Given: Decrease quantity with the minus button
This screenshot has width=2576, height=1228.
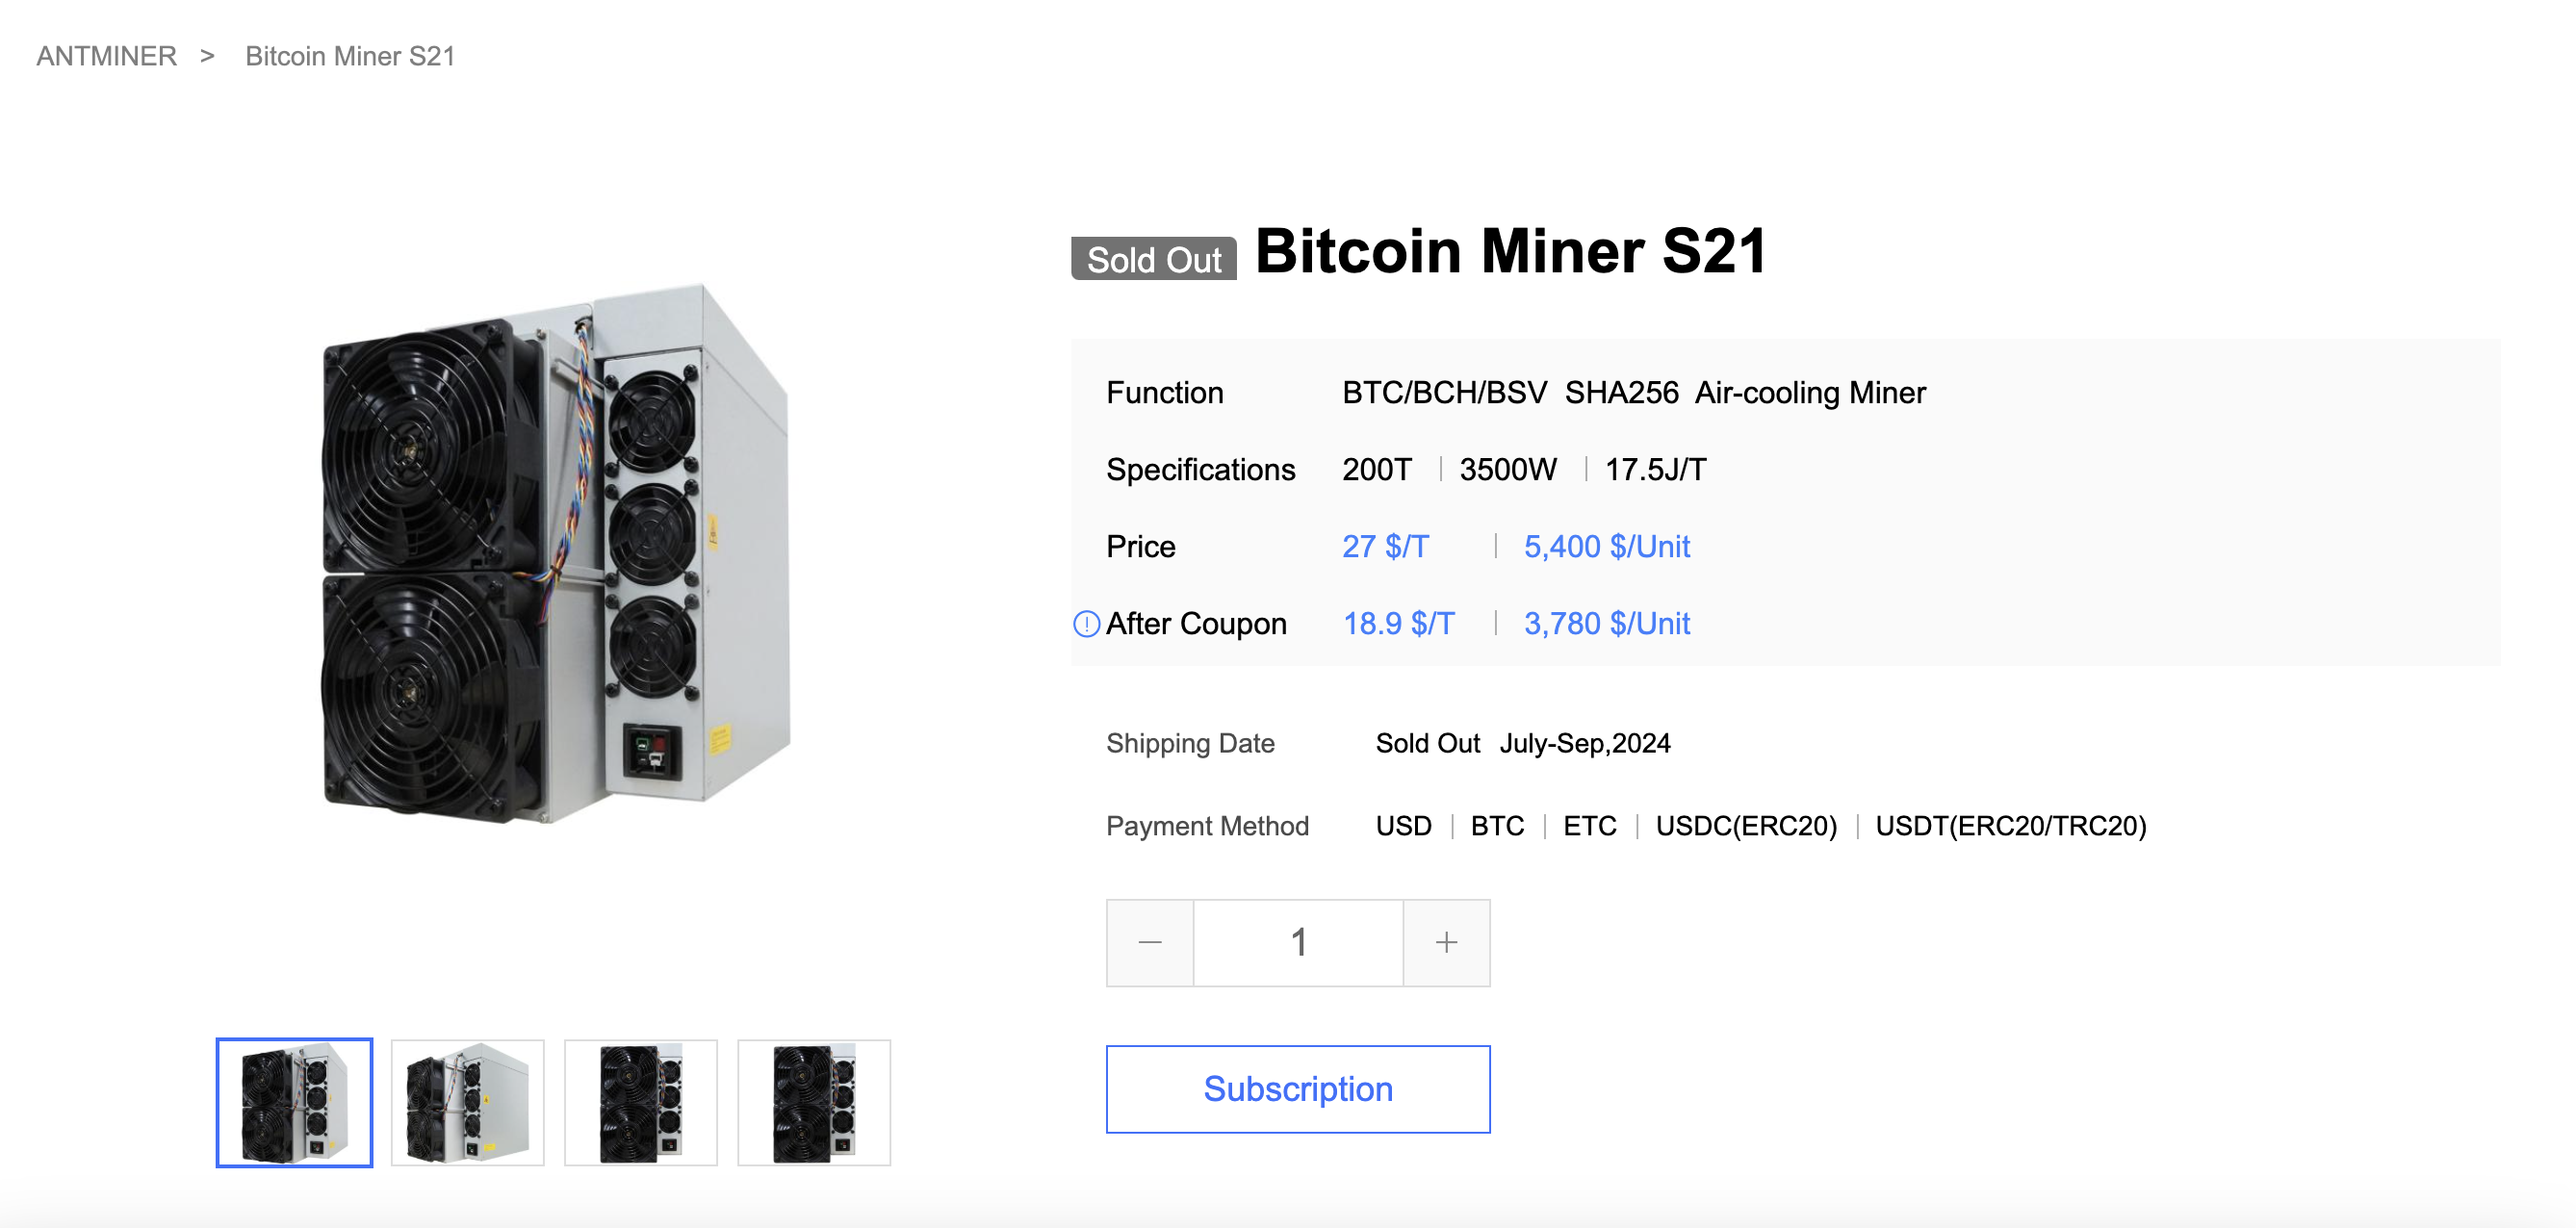Looking at the screenshot, I should [1150, 942].
